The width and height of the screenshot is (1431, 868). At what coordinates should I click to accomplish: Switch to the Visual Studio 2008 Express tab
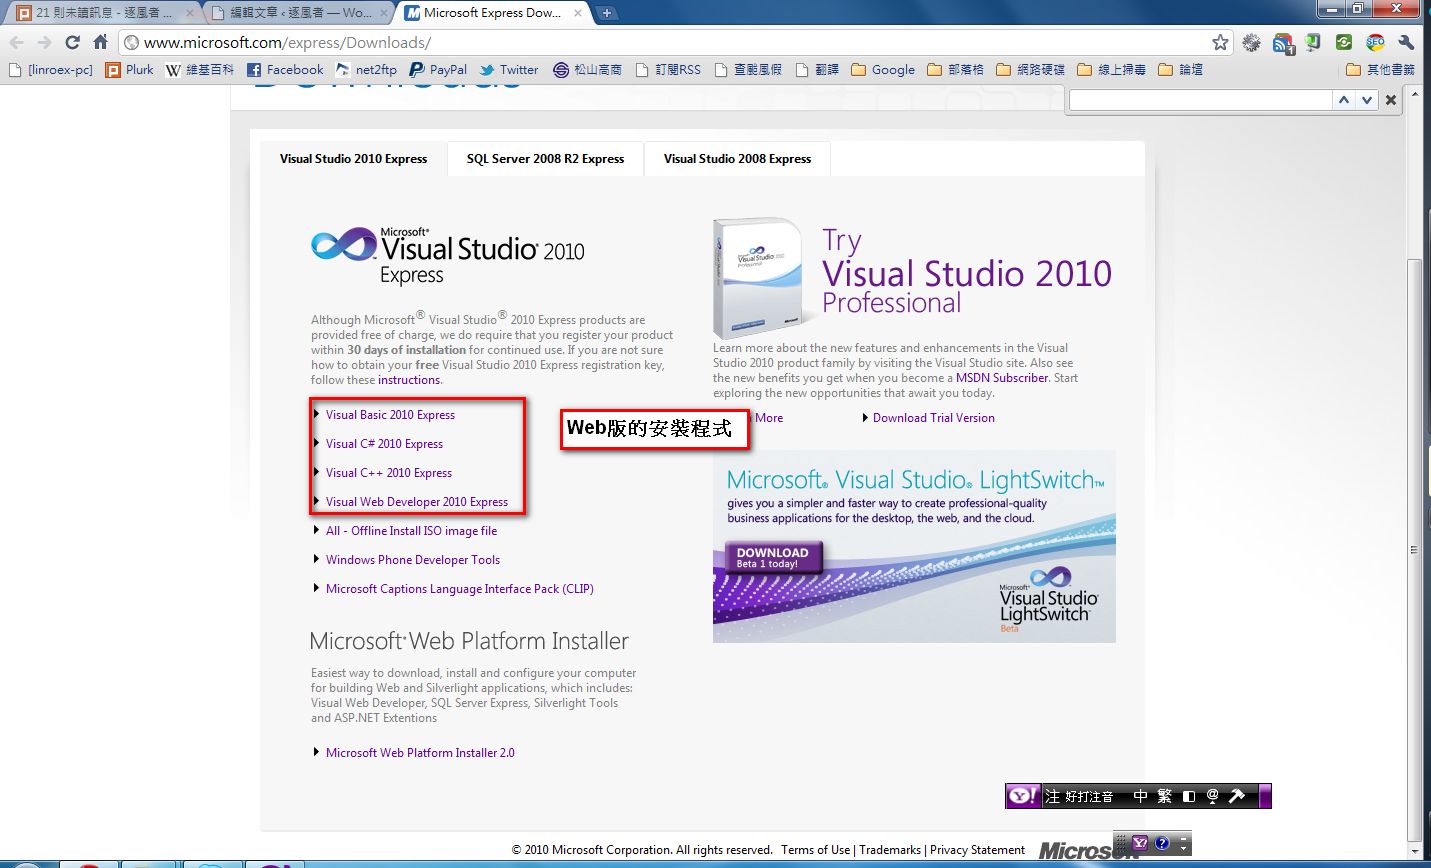click(737, 158)
